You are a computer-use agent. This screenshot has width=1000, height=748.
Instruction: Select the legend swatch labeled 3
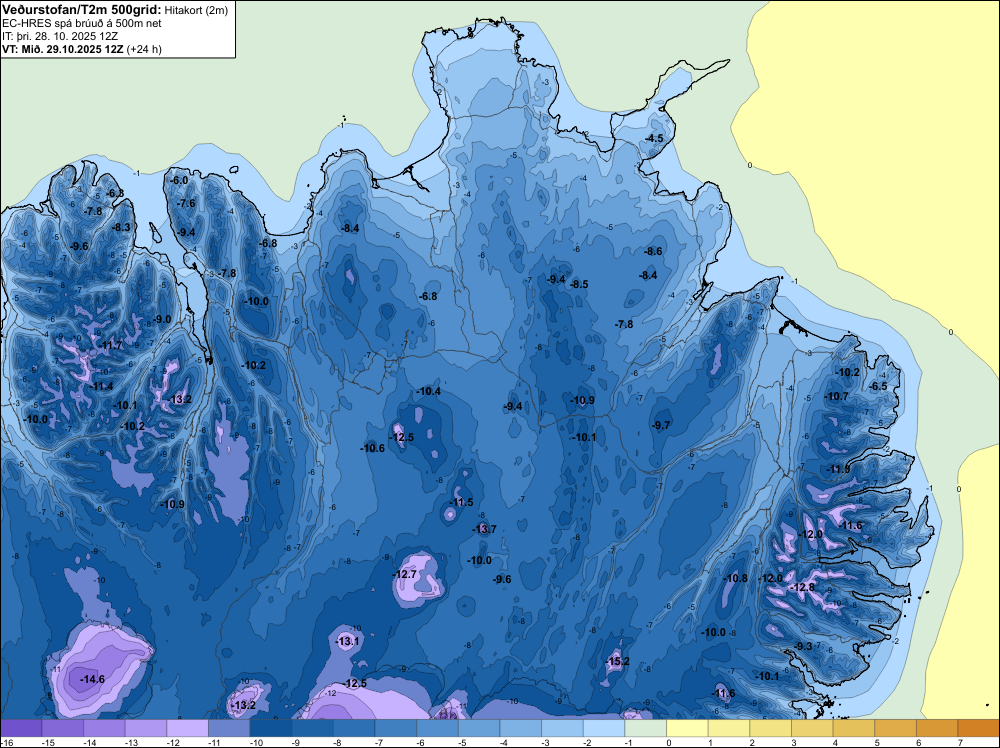click(812, 728)
